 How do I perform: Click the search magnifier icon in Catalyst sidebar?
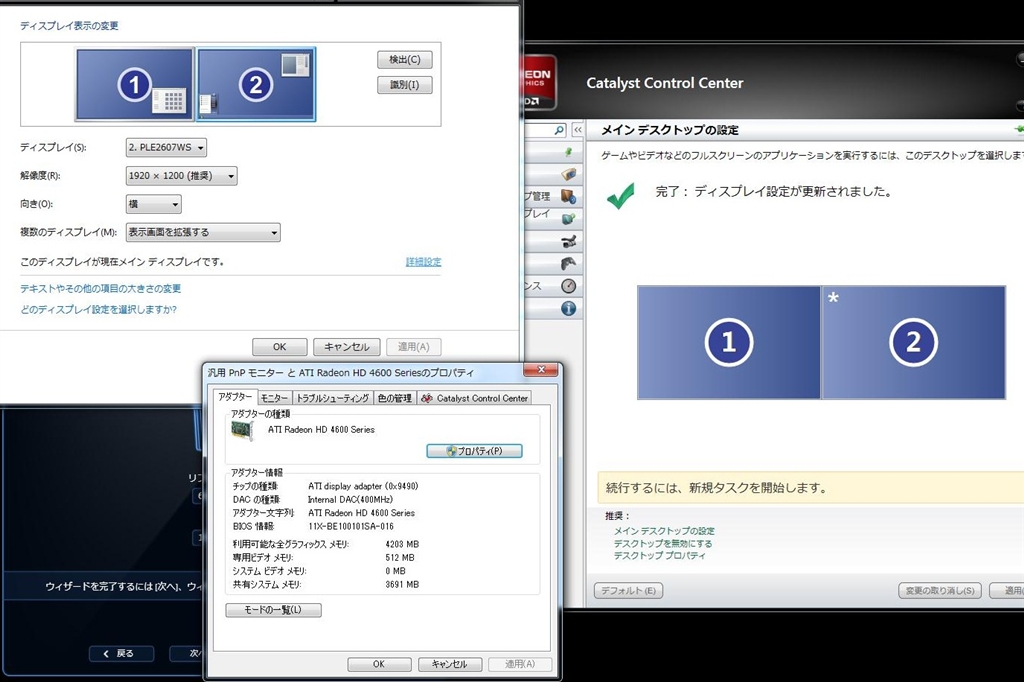point(559,130)
